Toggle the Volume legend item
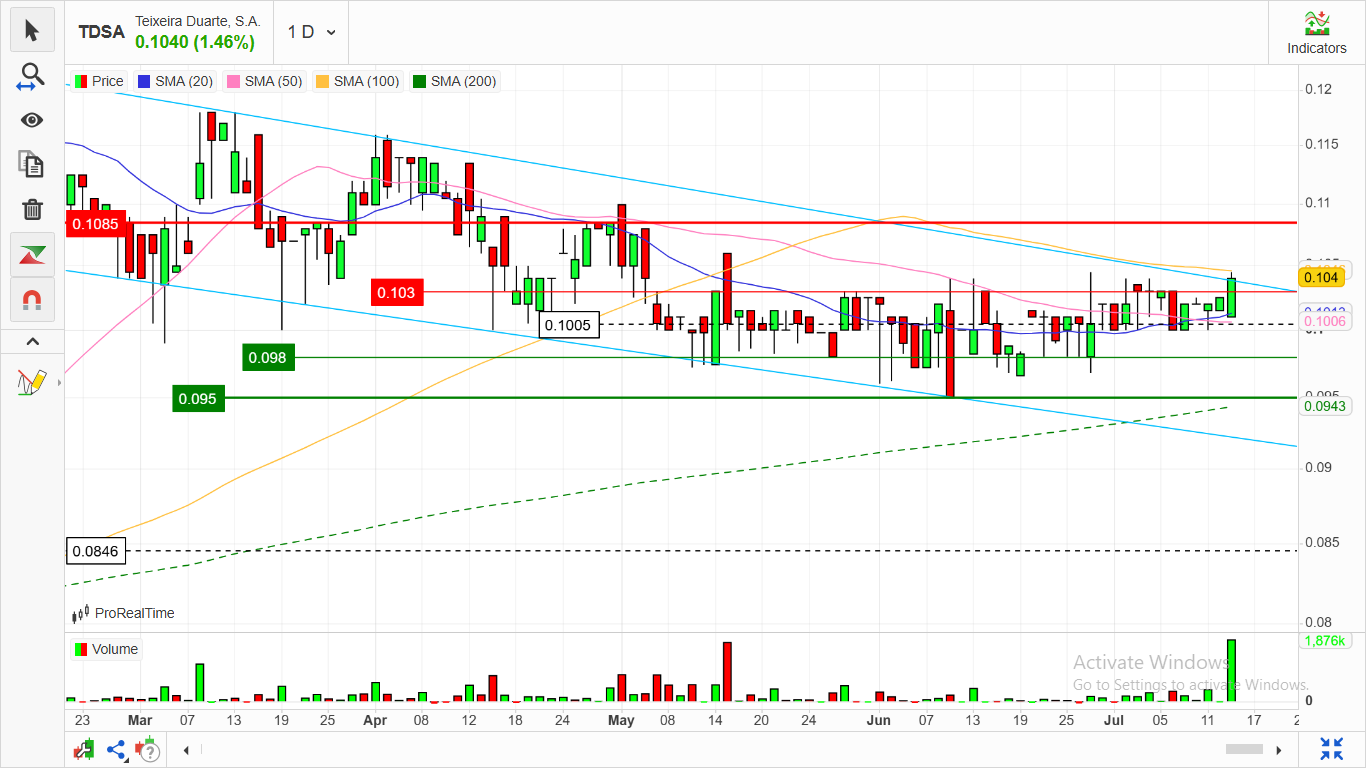 106,649
